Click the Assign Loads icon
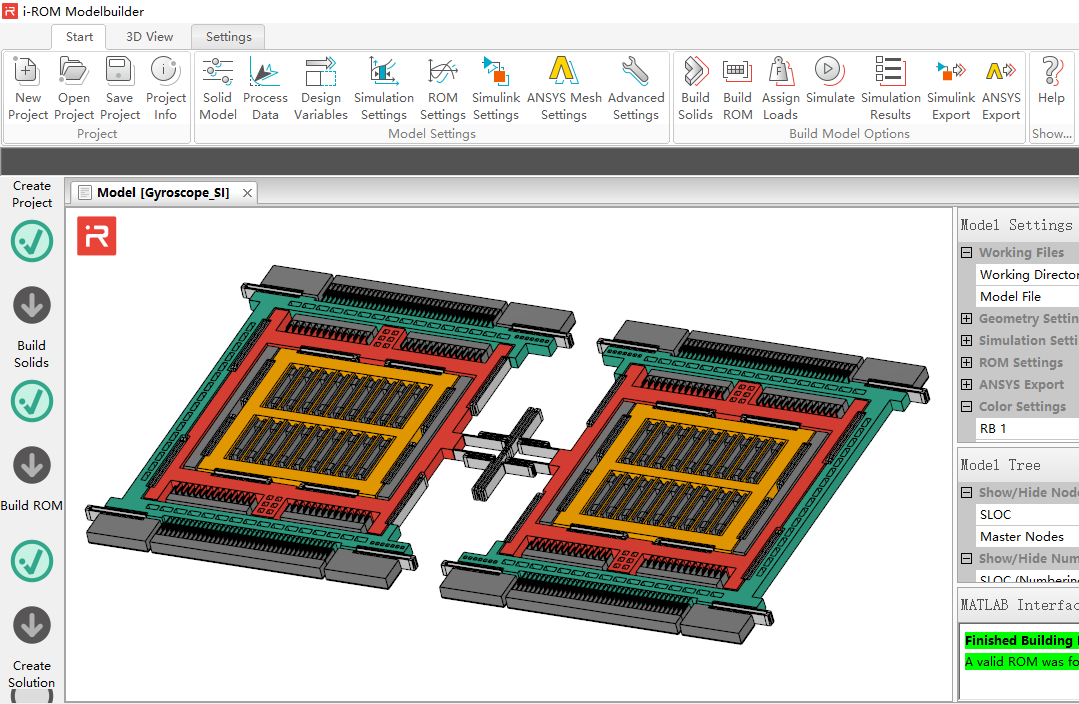The height and width of the screenshot is (704, 1079). (780, 88)
